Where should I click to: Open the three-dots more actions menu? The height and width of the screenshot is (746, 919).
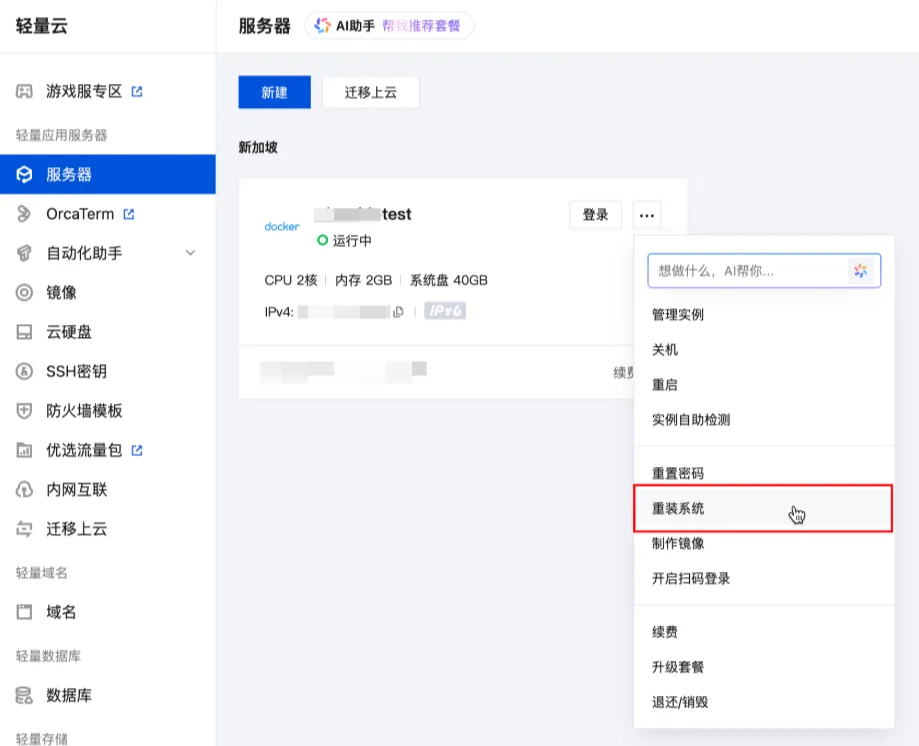[x=647, y=215]
